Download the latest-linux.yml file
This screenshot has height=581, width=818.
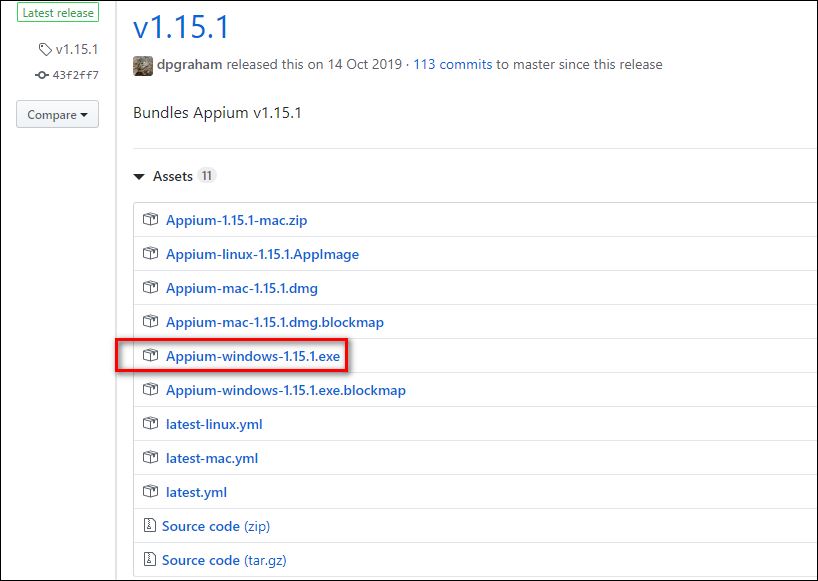214,424
